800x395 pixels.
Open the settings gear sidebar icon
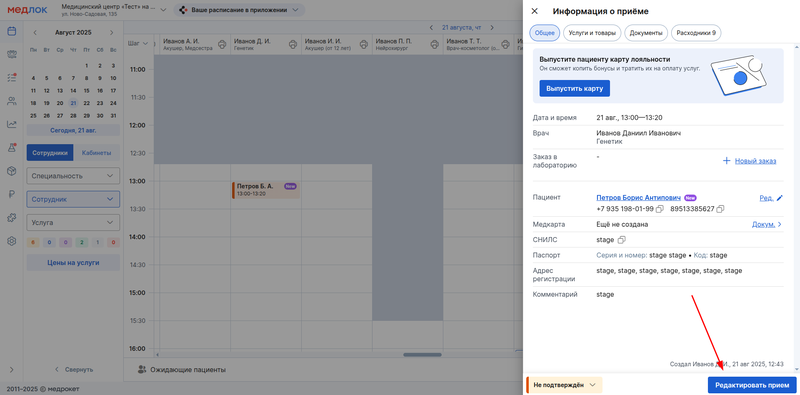tap(11, 241)
